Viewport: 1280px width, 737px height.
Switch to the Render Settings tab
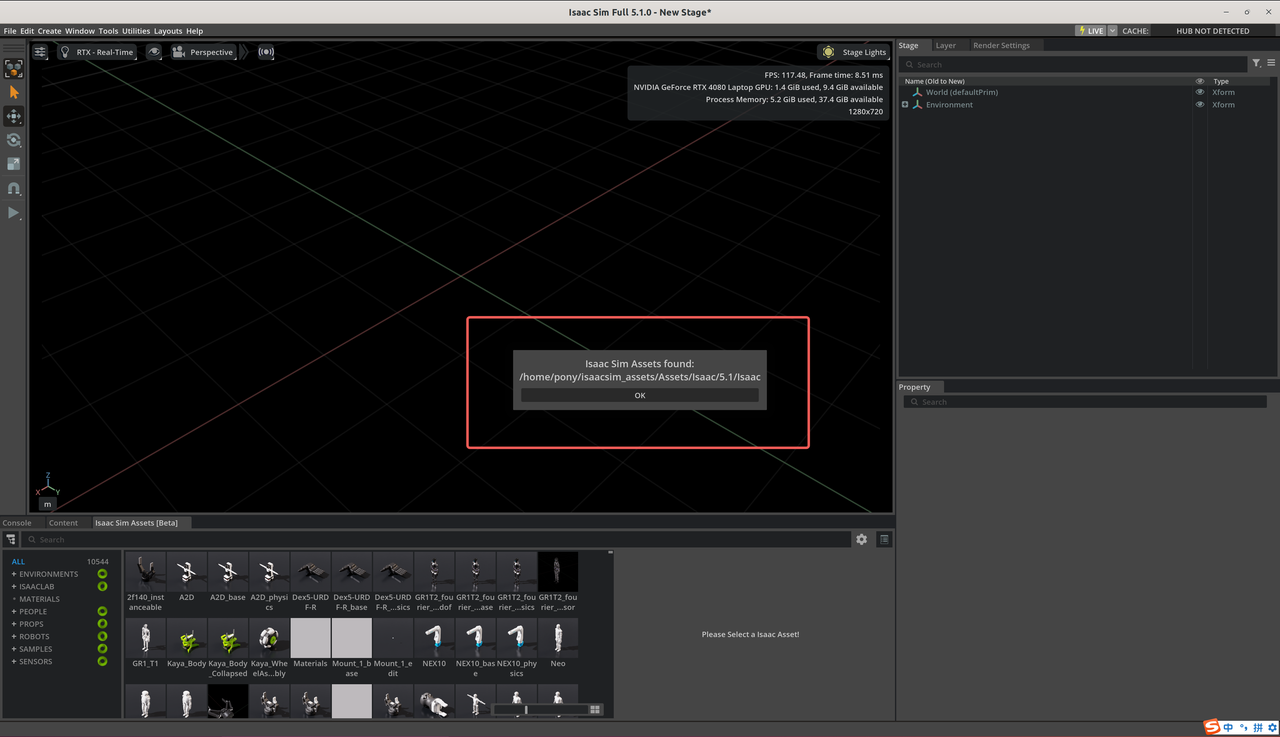coord(1001,45)
